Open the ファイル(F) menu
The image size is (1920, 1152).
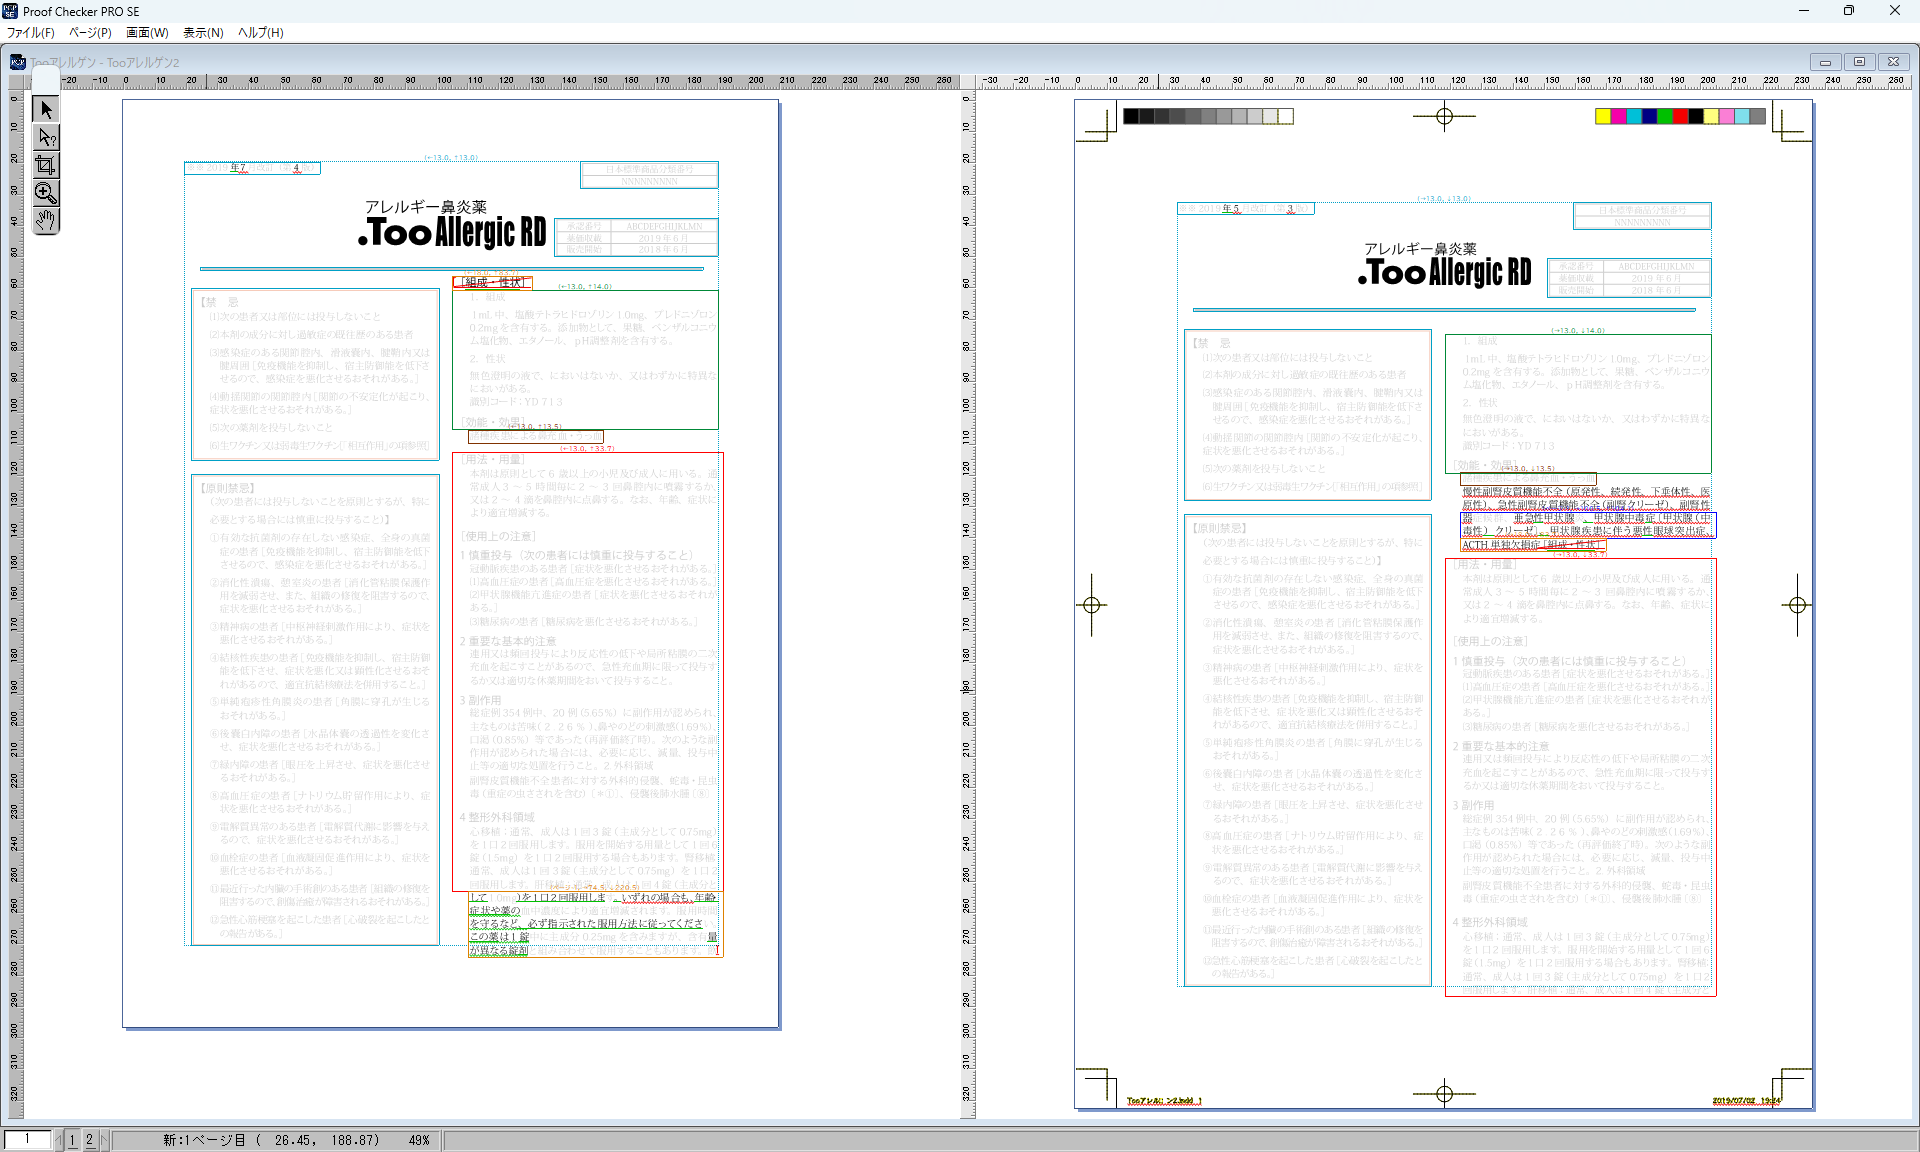coord(31,33)
